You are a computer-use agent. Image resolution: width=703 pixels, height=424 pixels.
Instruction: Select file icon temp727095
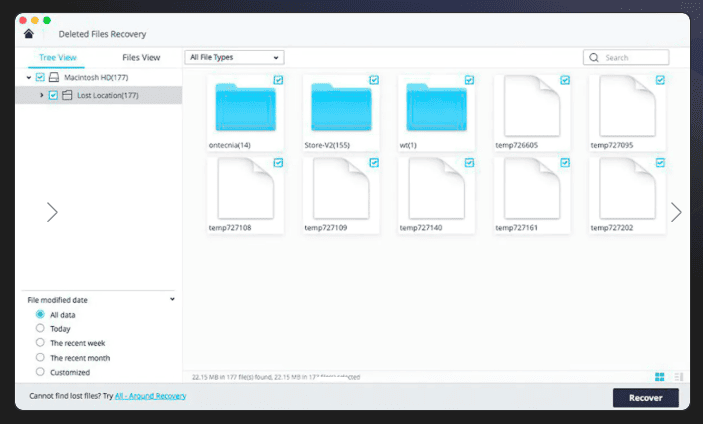(x=627, y=106)
